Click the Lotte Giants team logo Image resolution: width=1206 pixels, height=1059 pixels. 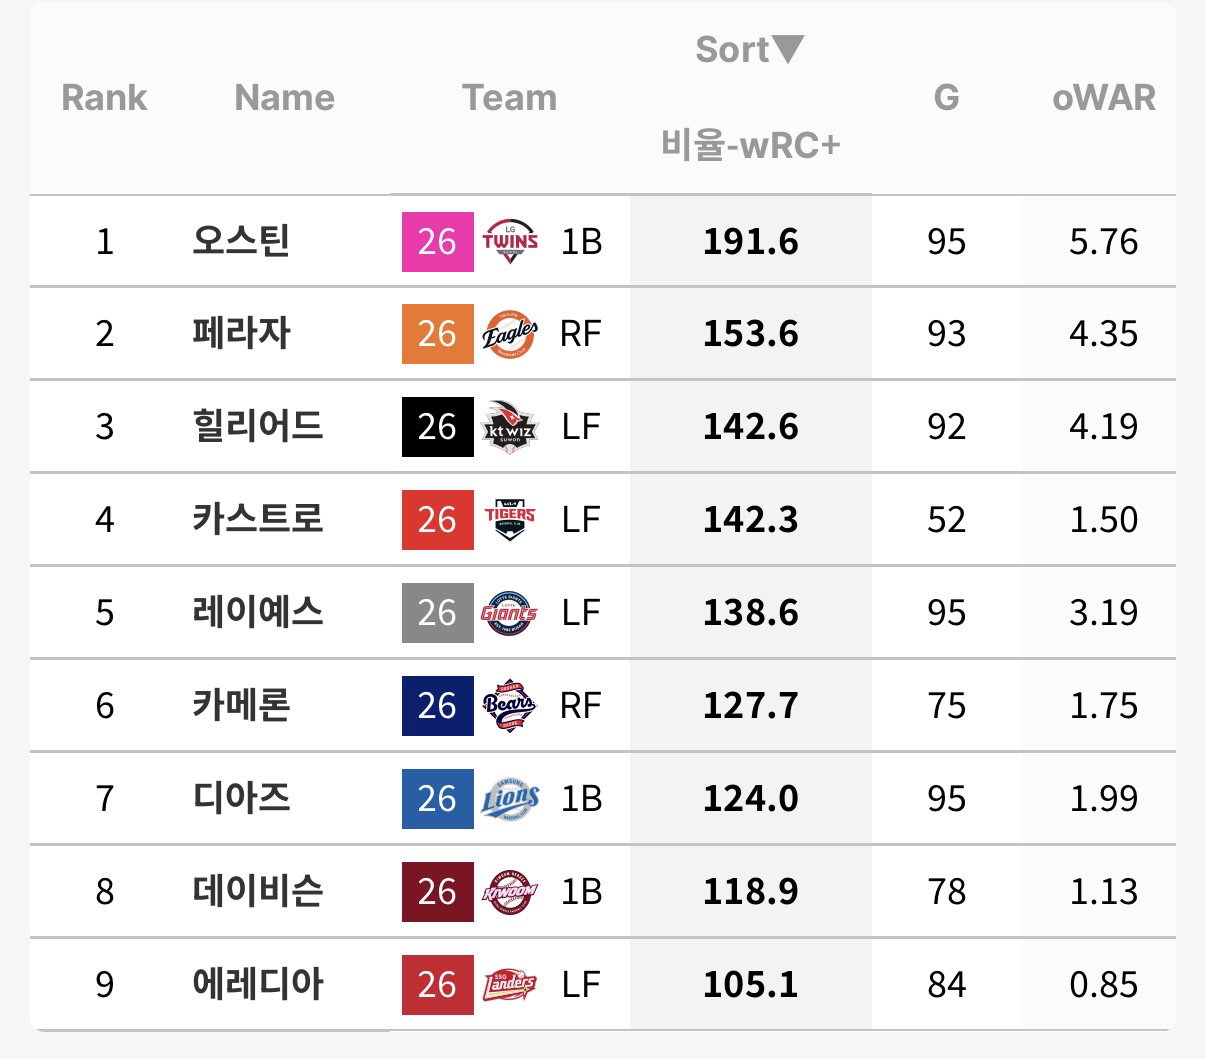tap(510, 612)
